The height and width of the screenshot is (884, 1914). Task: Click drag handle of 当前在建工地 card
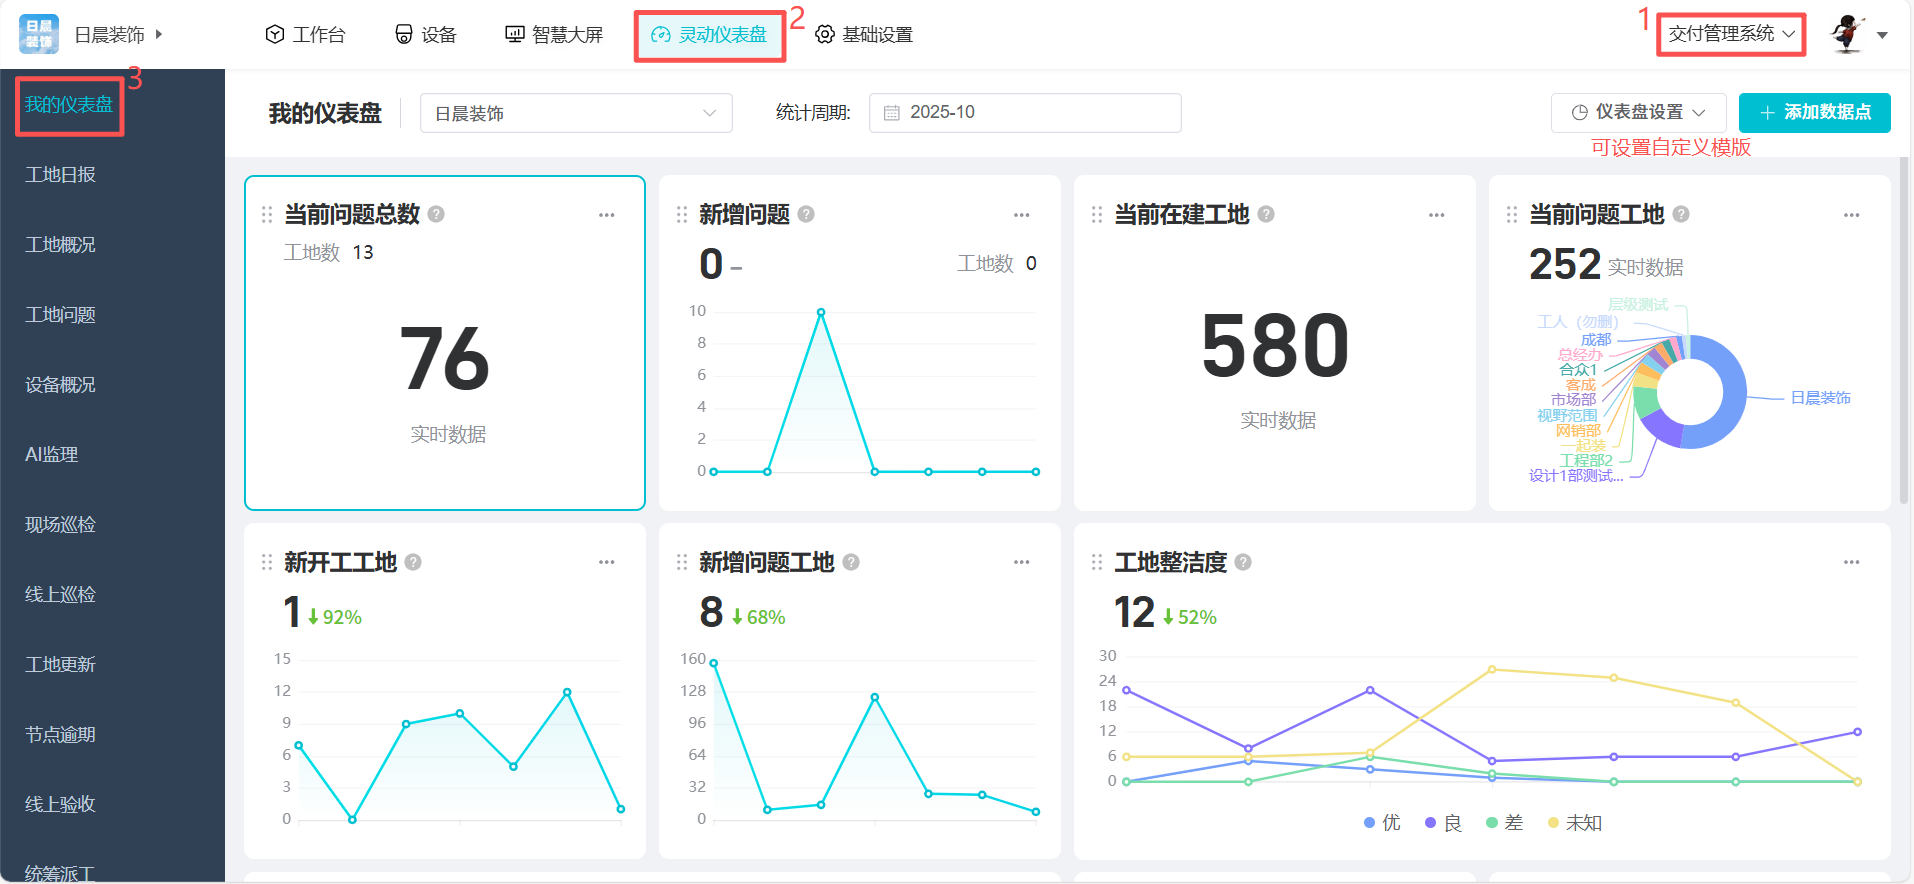pyautogui.click(x=1097, y=215)
